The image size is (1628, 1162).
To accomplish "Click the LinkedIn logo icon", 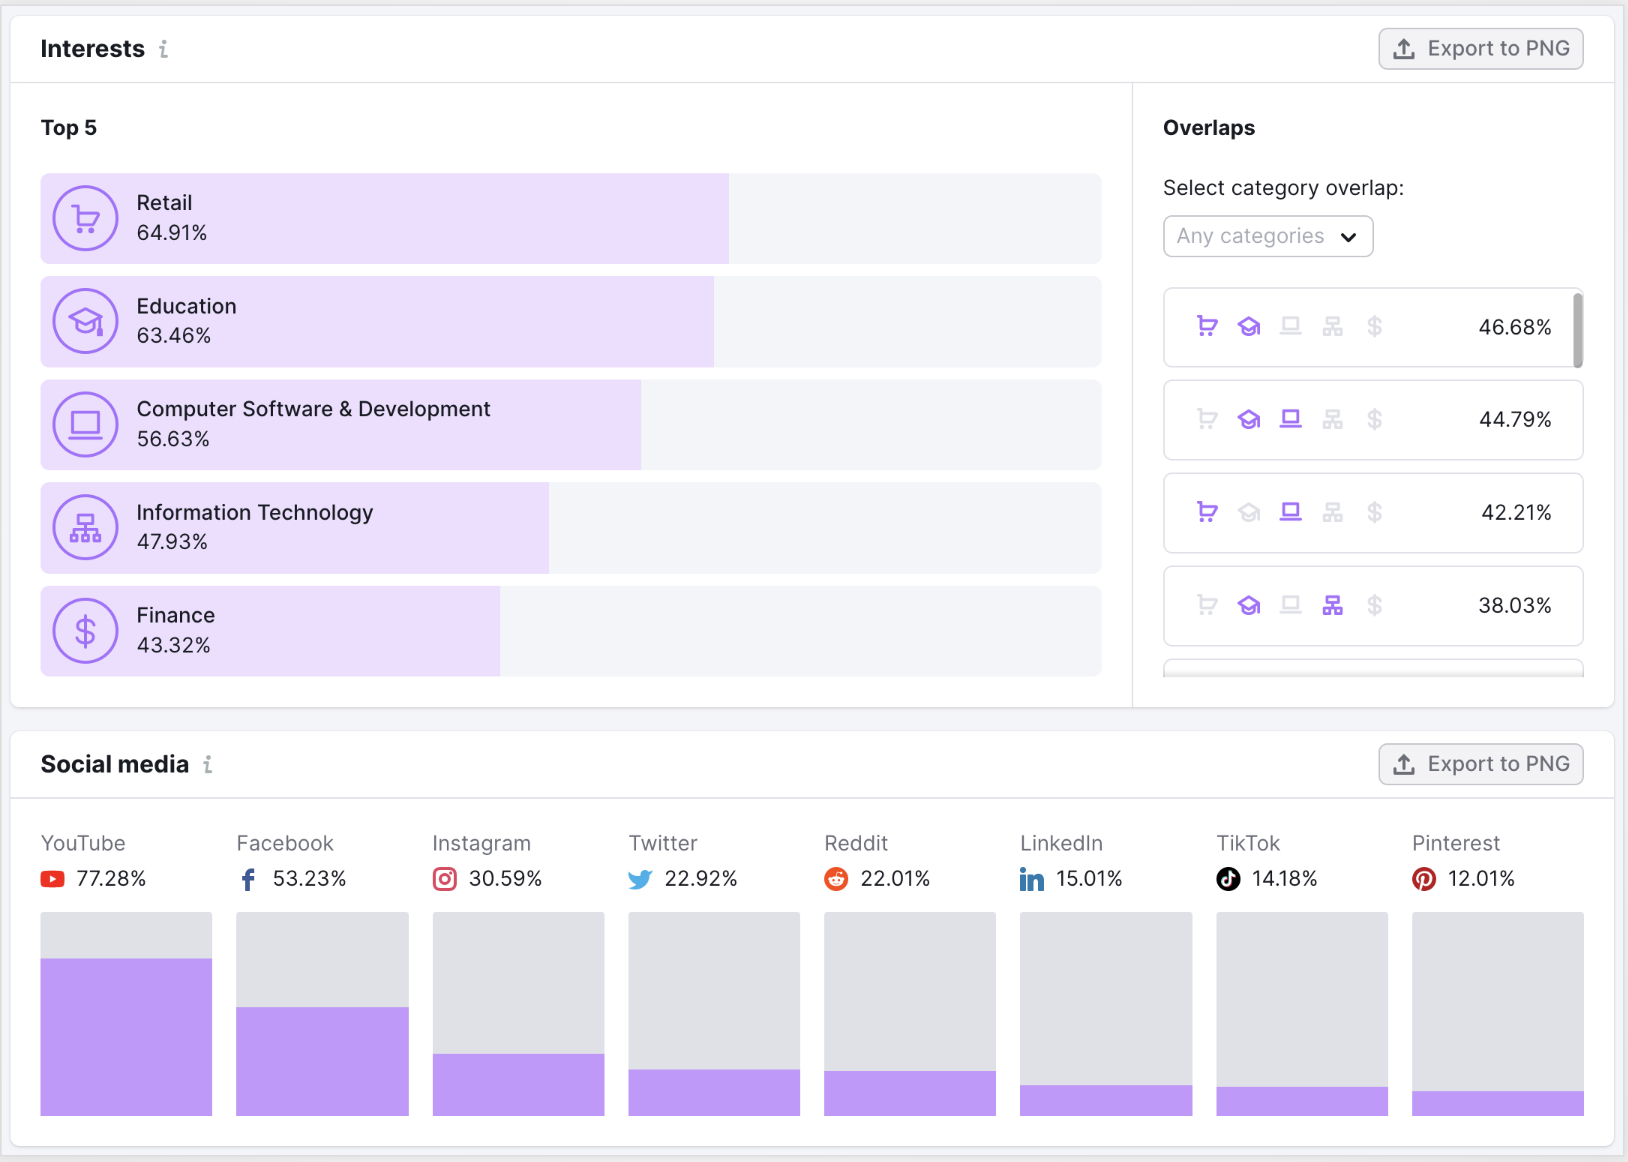I will click(x=1032, y=879).
